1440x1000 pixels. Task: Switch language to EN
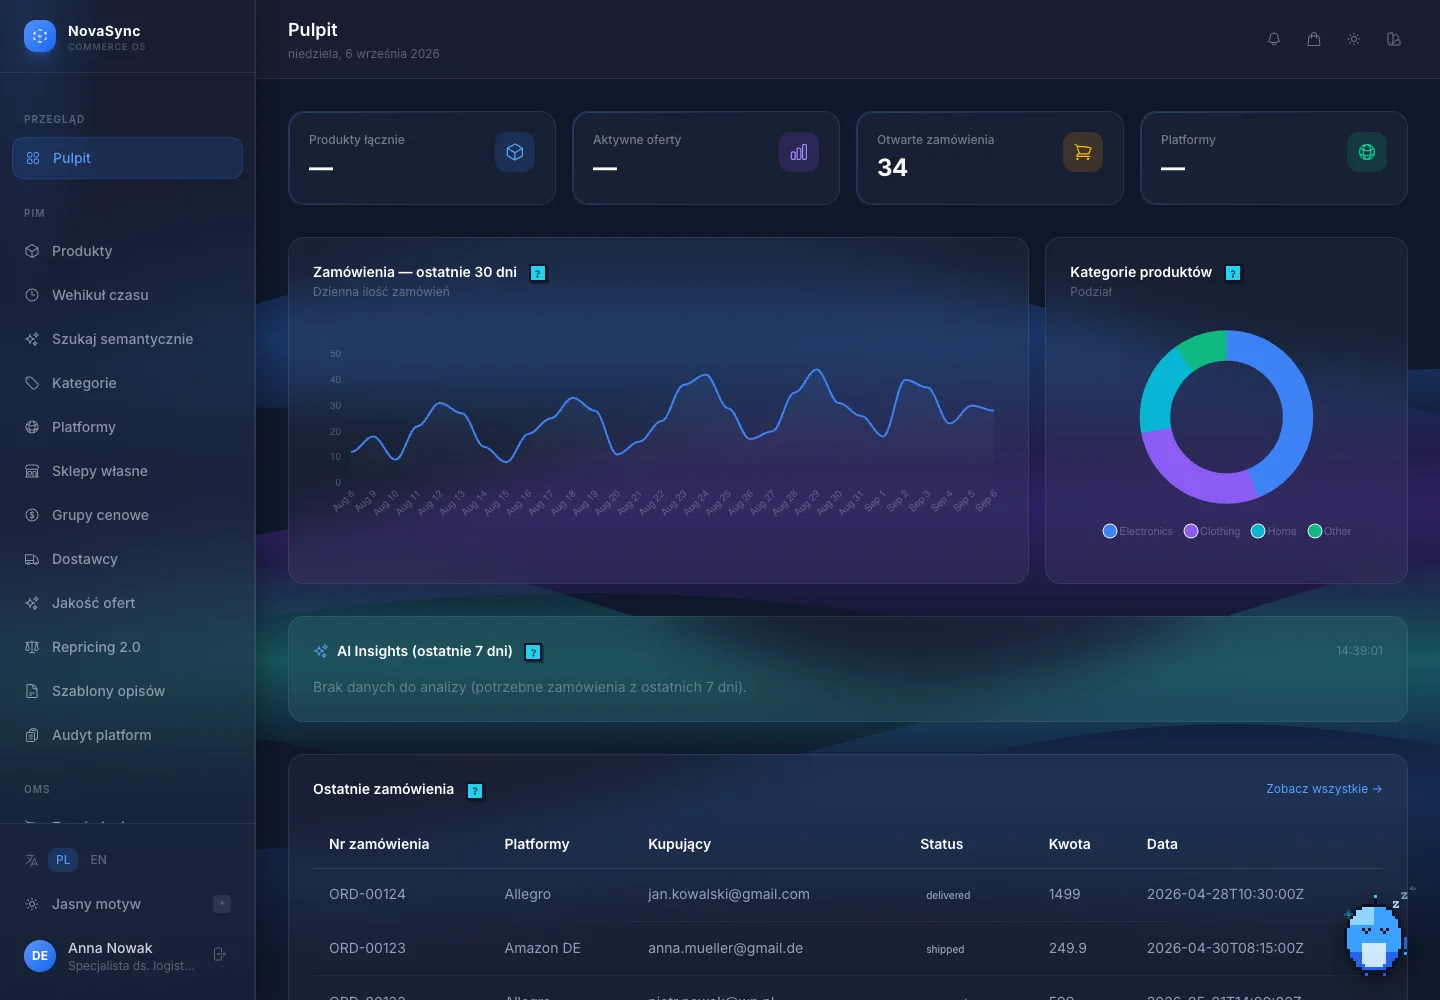pos(98,860)
